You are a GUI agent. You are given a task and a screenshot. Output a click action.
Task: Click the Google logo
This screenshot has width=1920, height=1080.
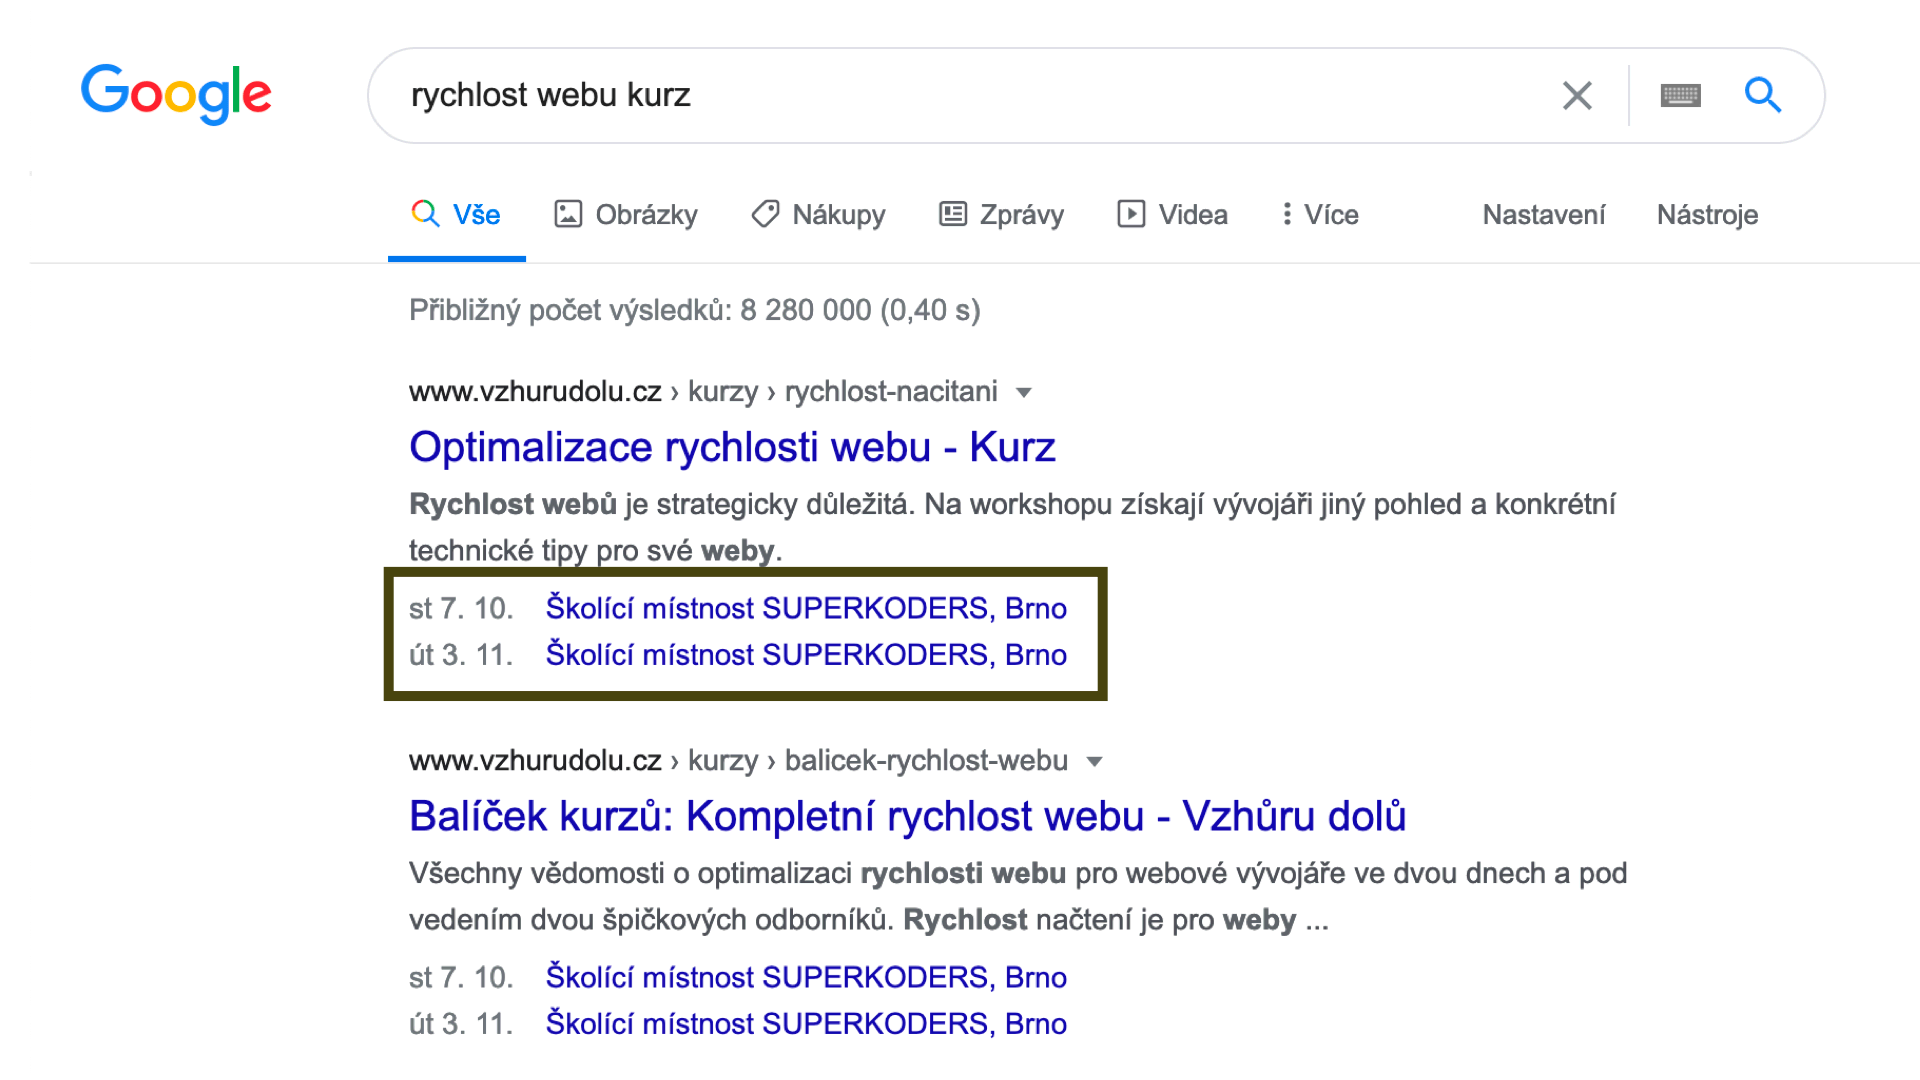click(x=176, y=94)
